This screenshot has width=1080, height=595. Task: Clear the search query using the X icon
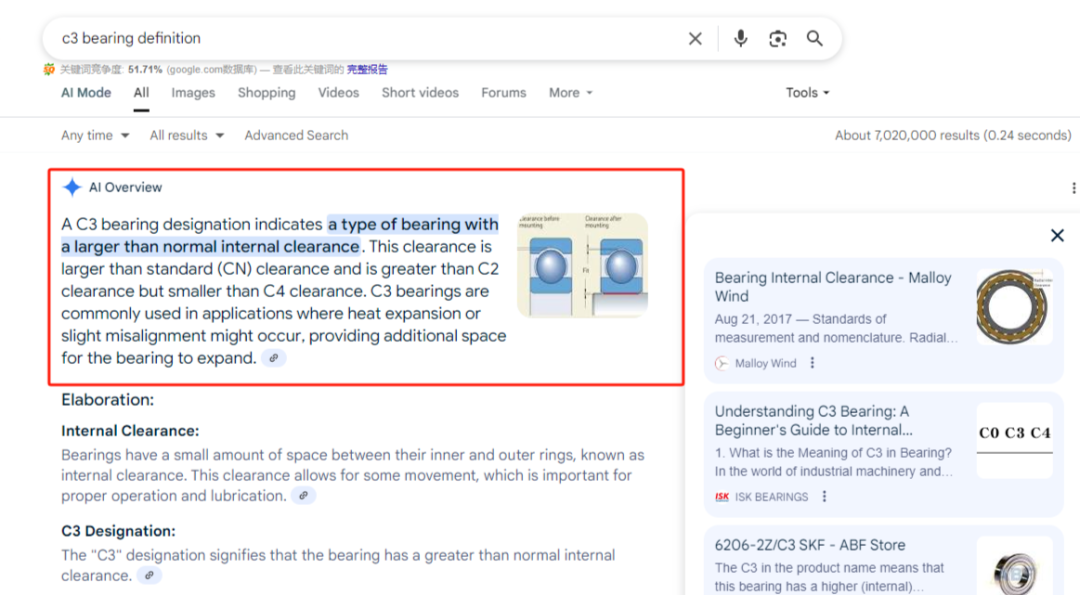point(695,38)
